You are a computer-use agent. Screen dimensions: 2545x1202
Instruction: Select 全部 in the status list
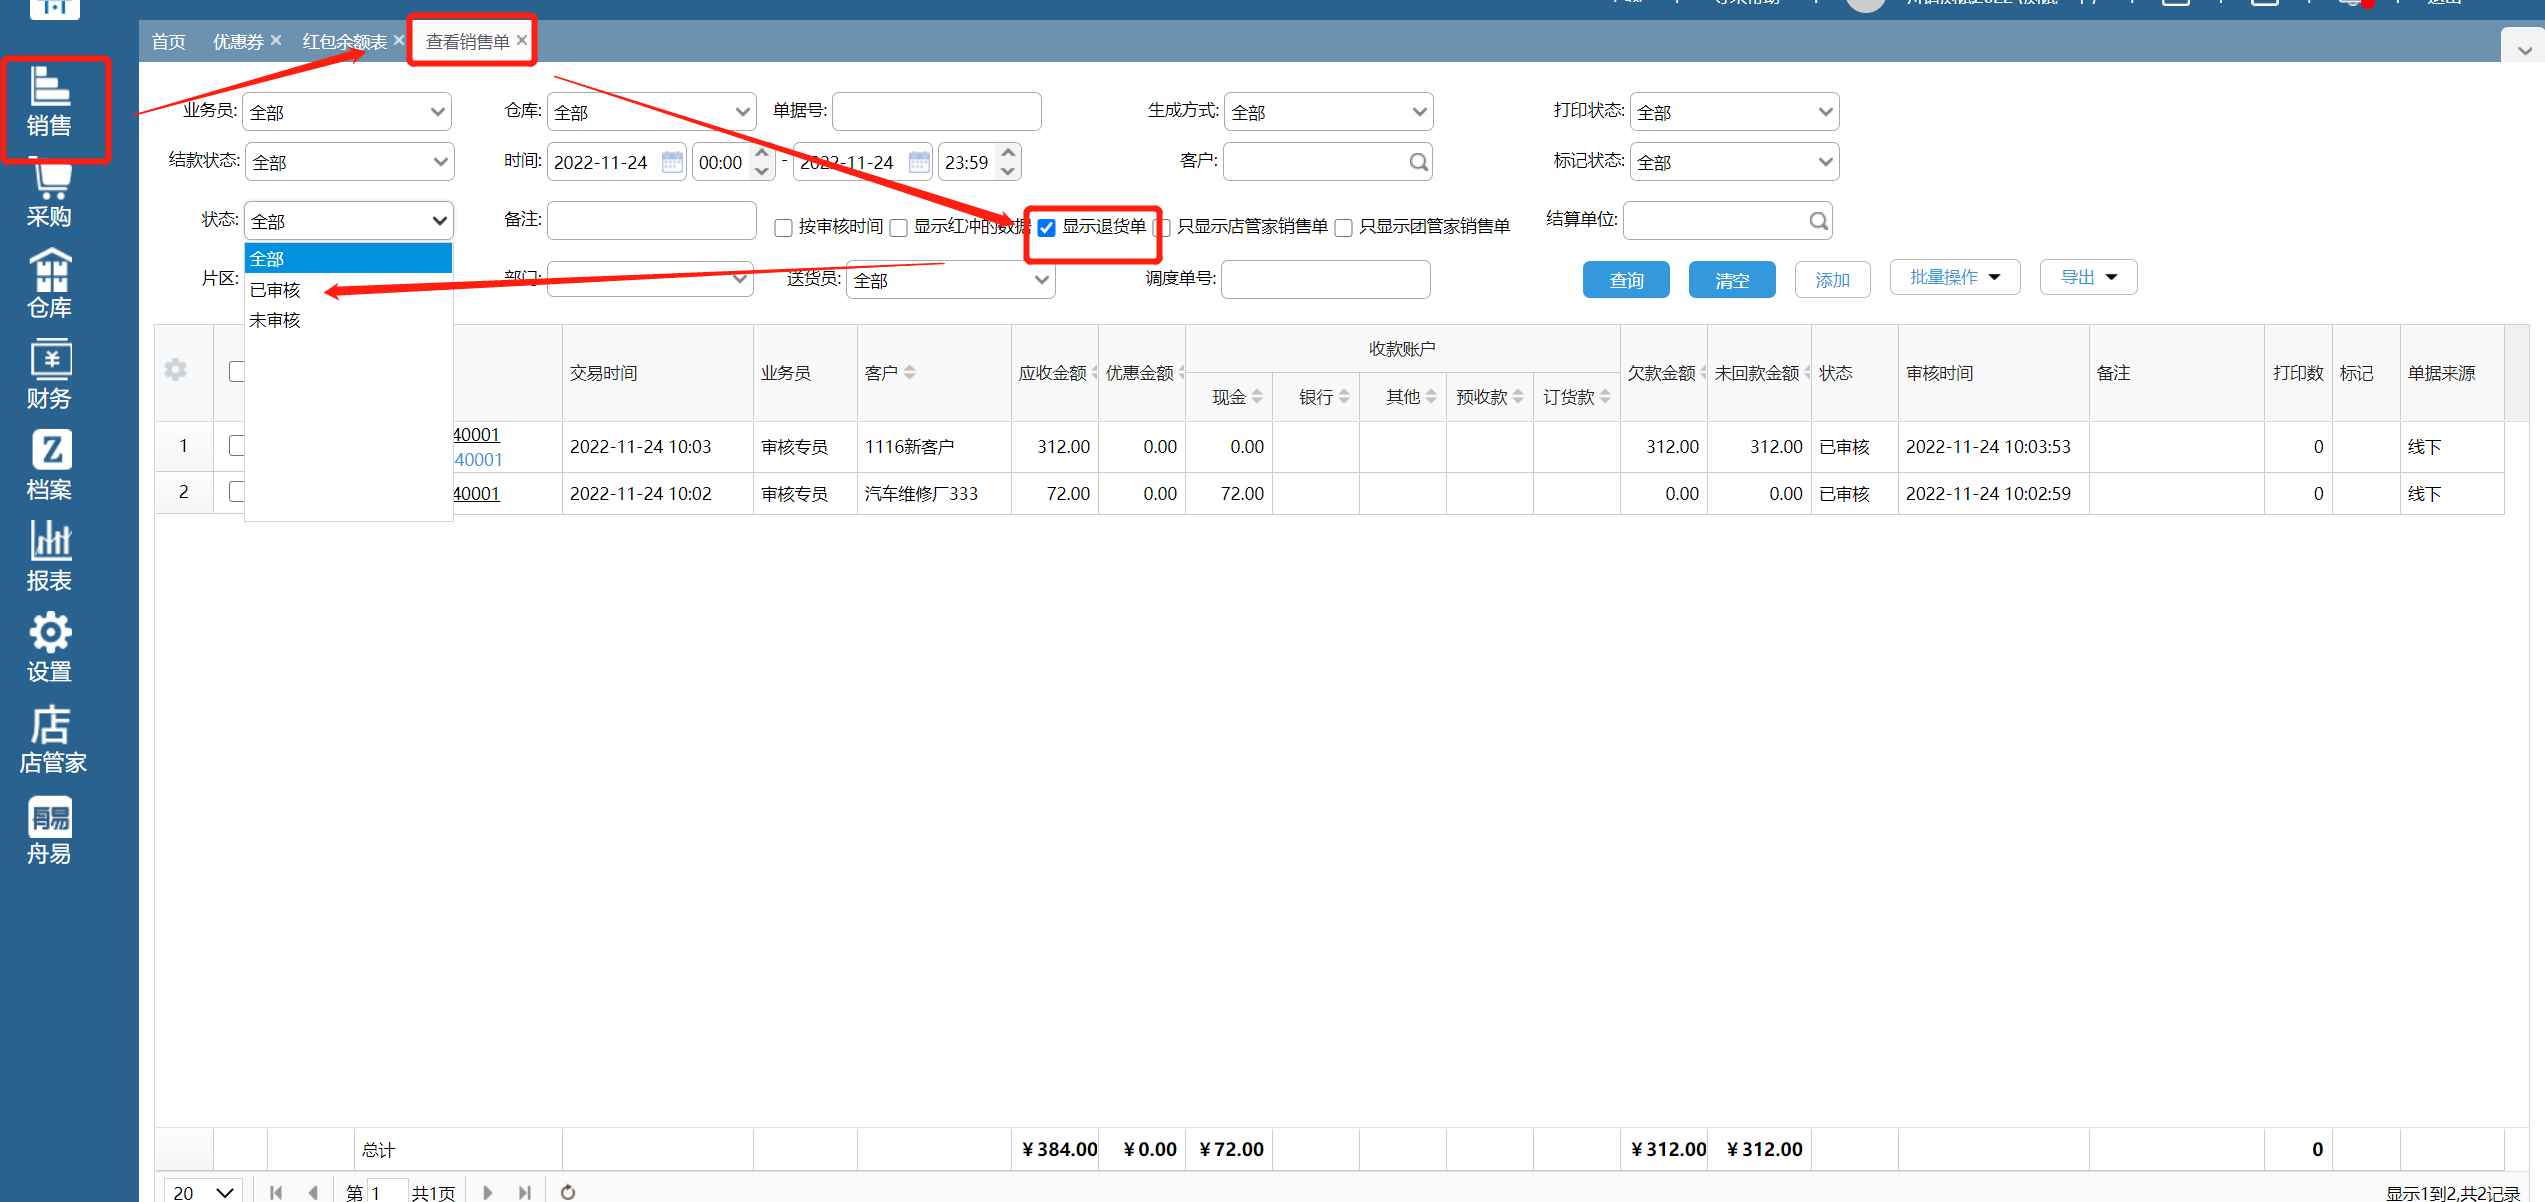(x=348, y=258)
